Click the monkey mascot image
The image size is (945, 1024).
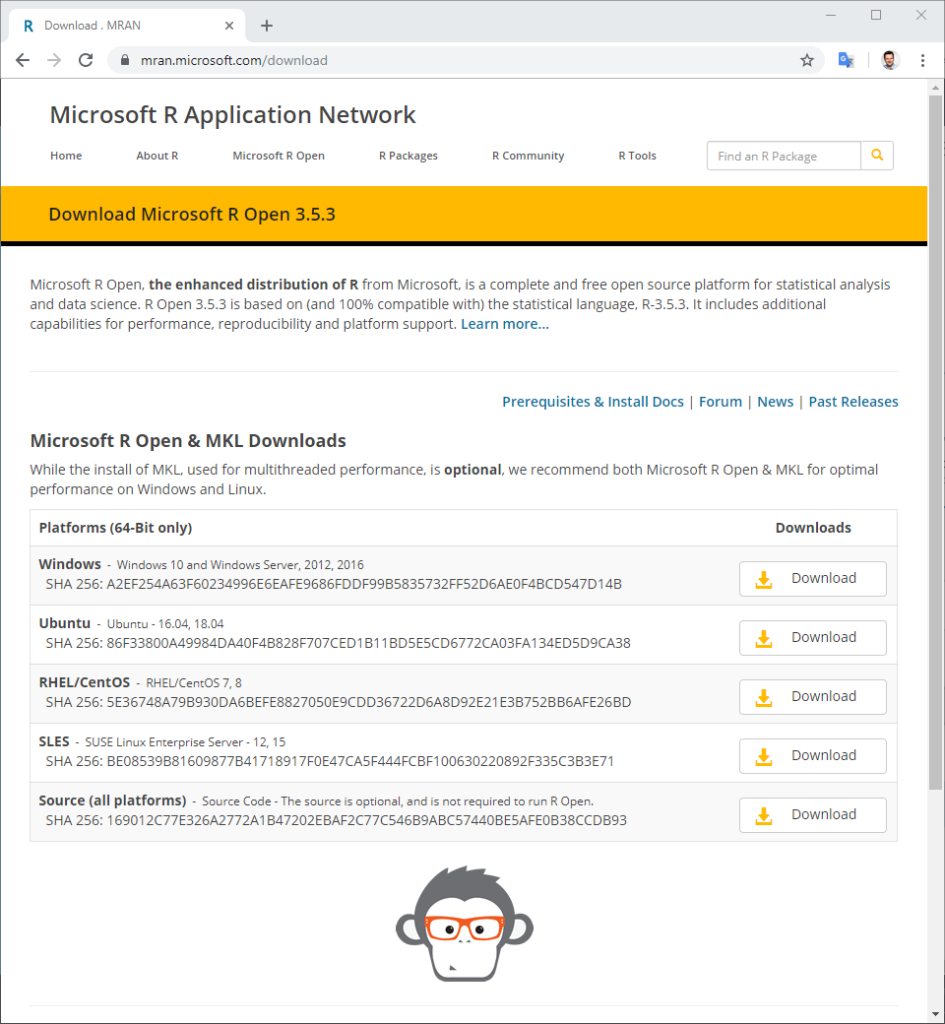464,923
